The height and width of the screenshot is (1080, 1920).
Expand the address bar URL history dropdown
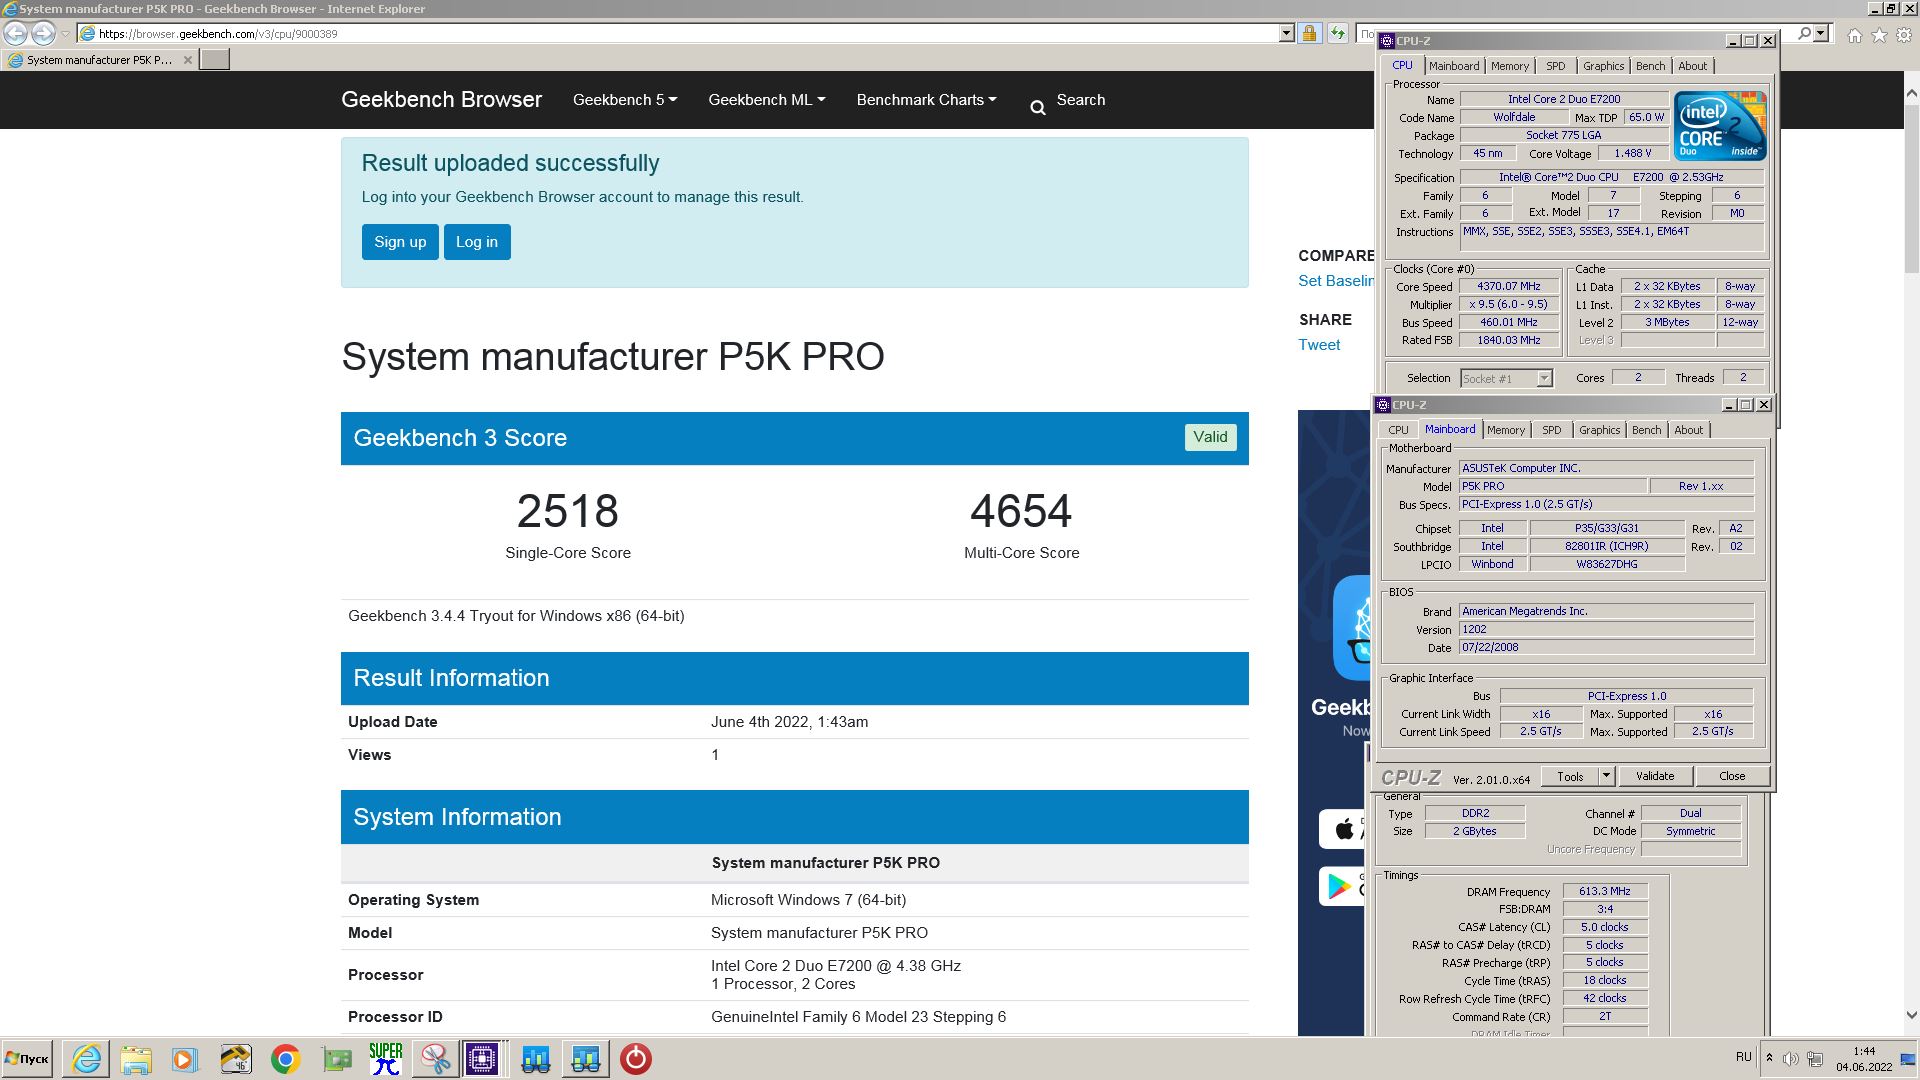coord(1286,33)
